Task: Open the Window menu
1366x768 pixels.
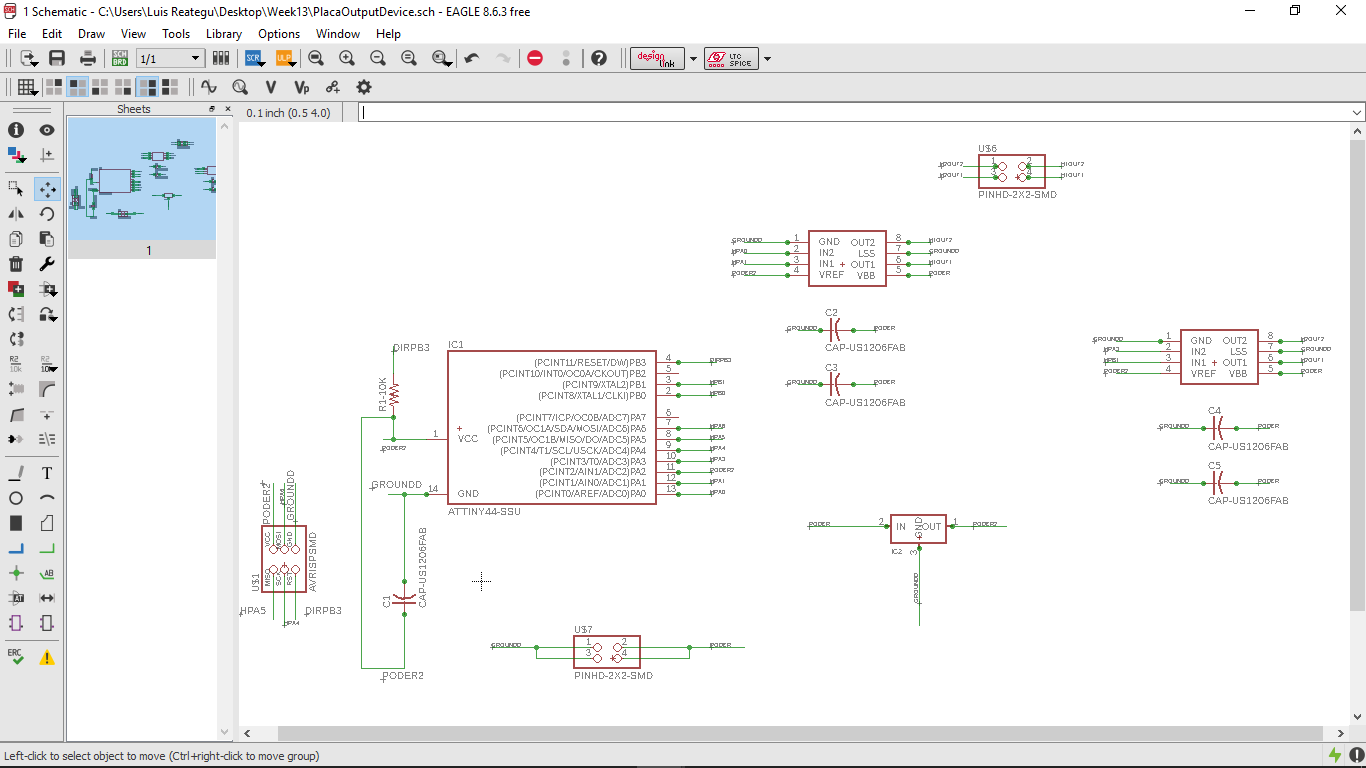Action: pos(338,34)
